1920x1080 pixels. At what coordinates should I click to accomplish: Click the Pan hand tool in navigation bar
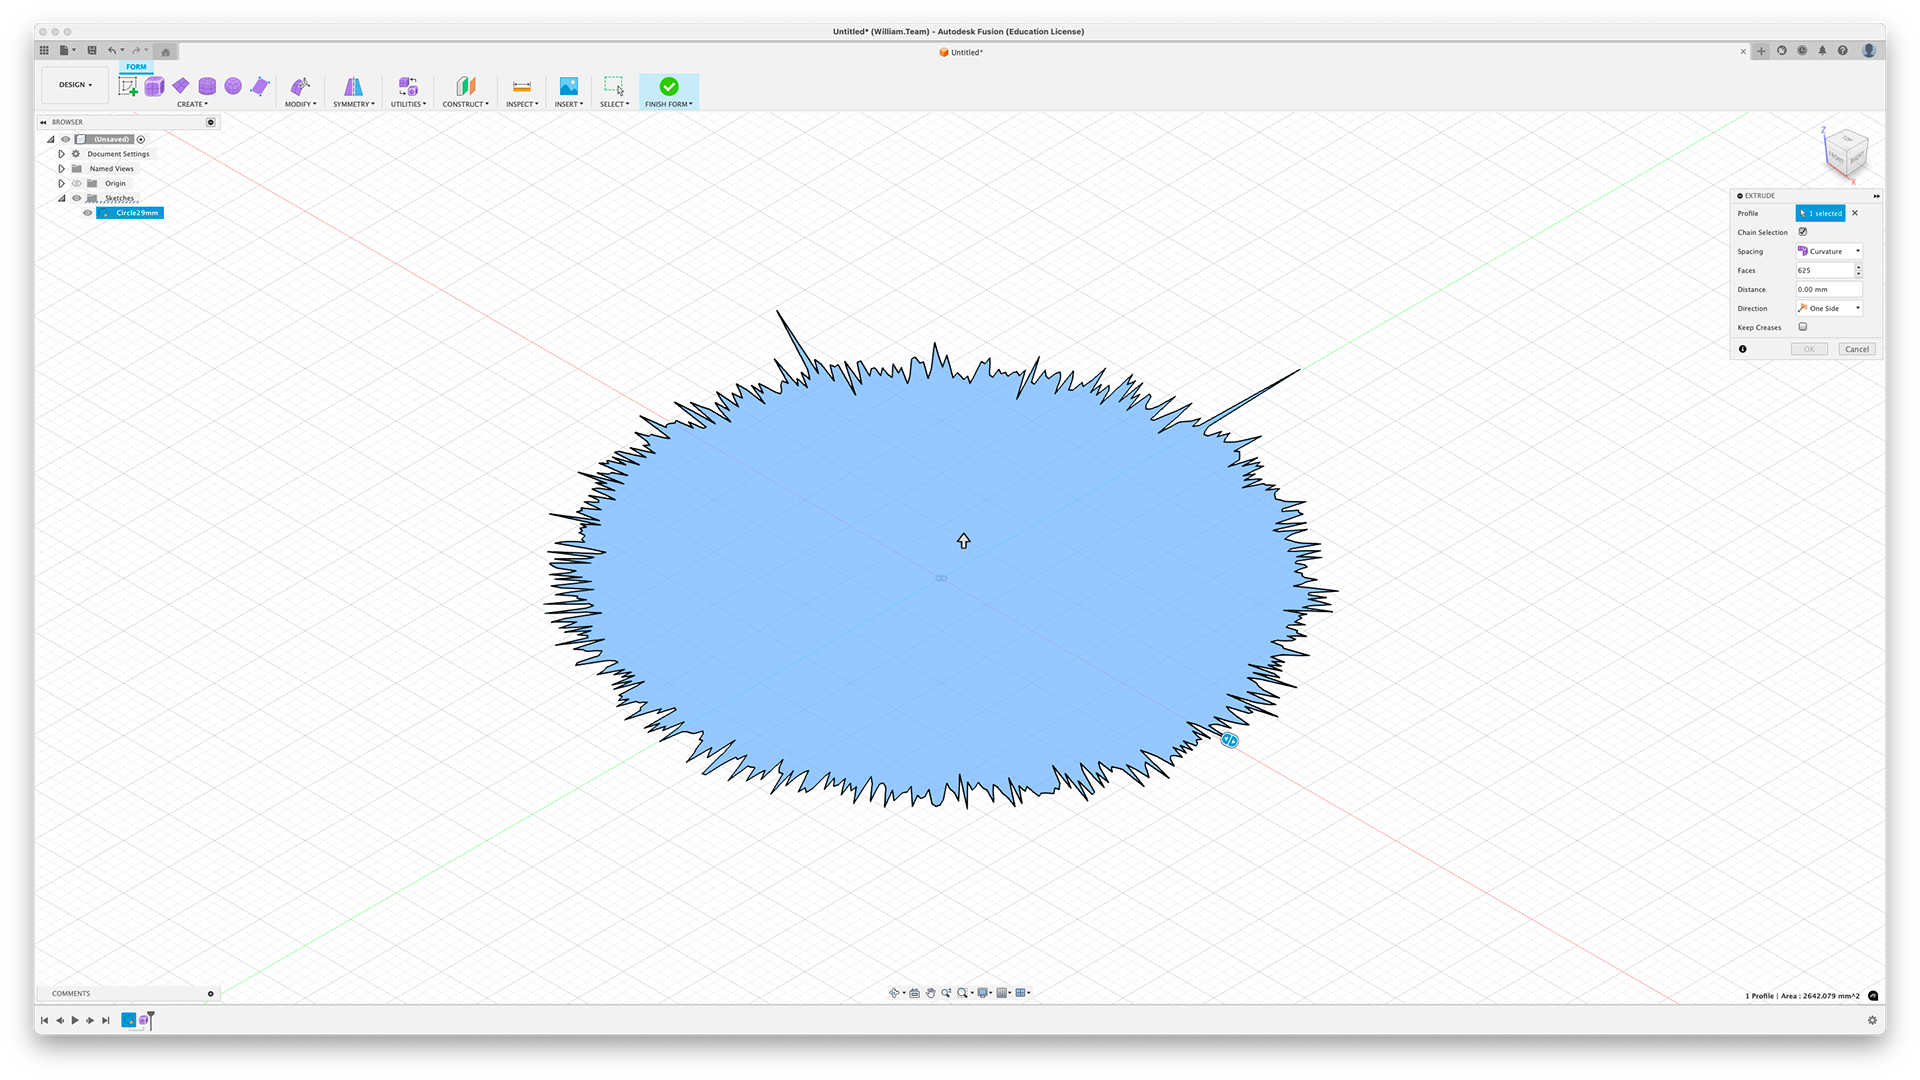pos(930,993)
